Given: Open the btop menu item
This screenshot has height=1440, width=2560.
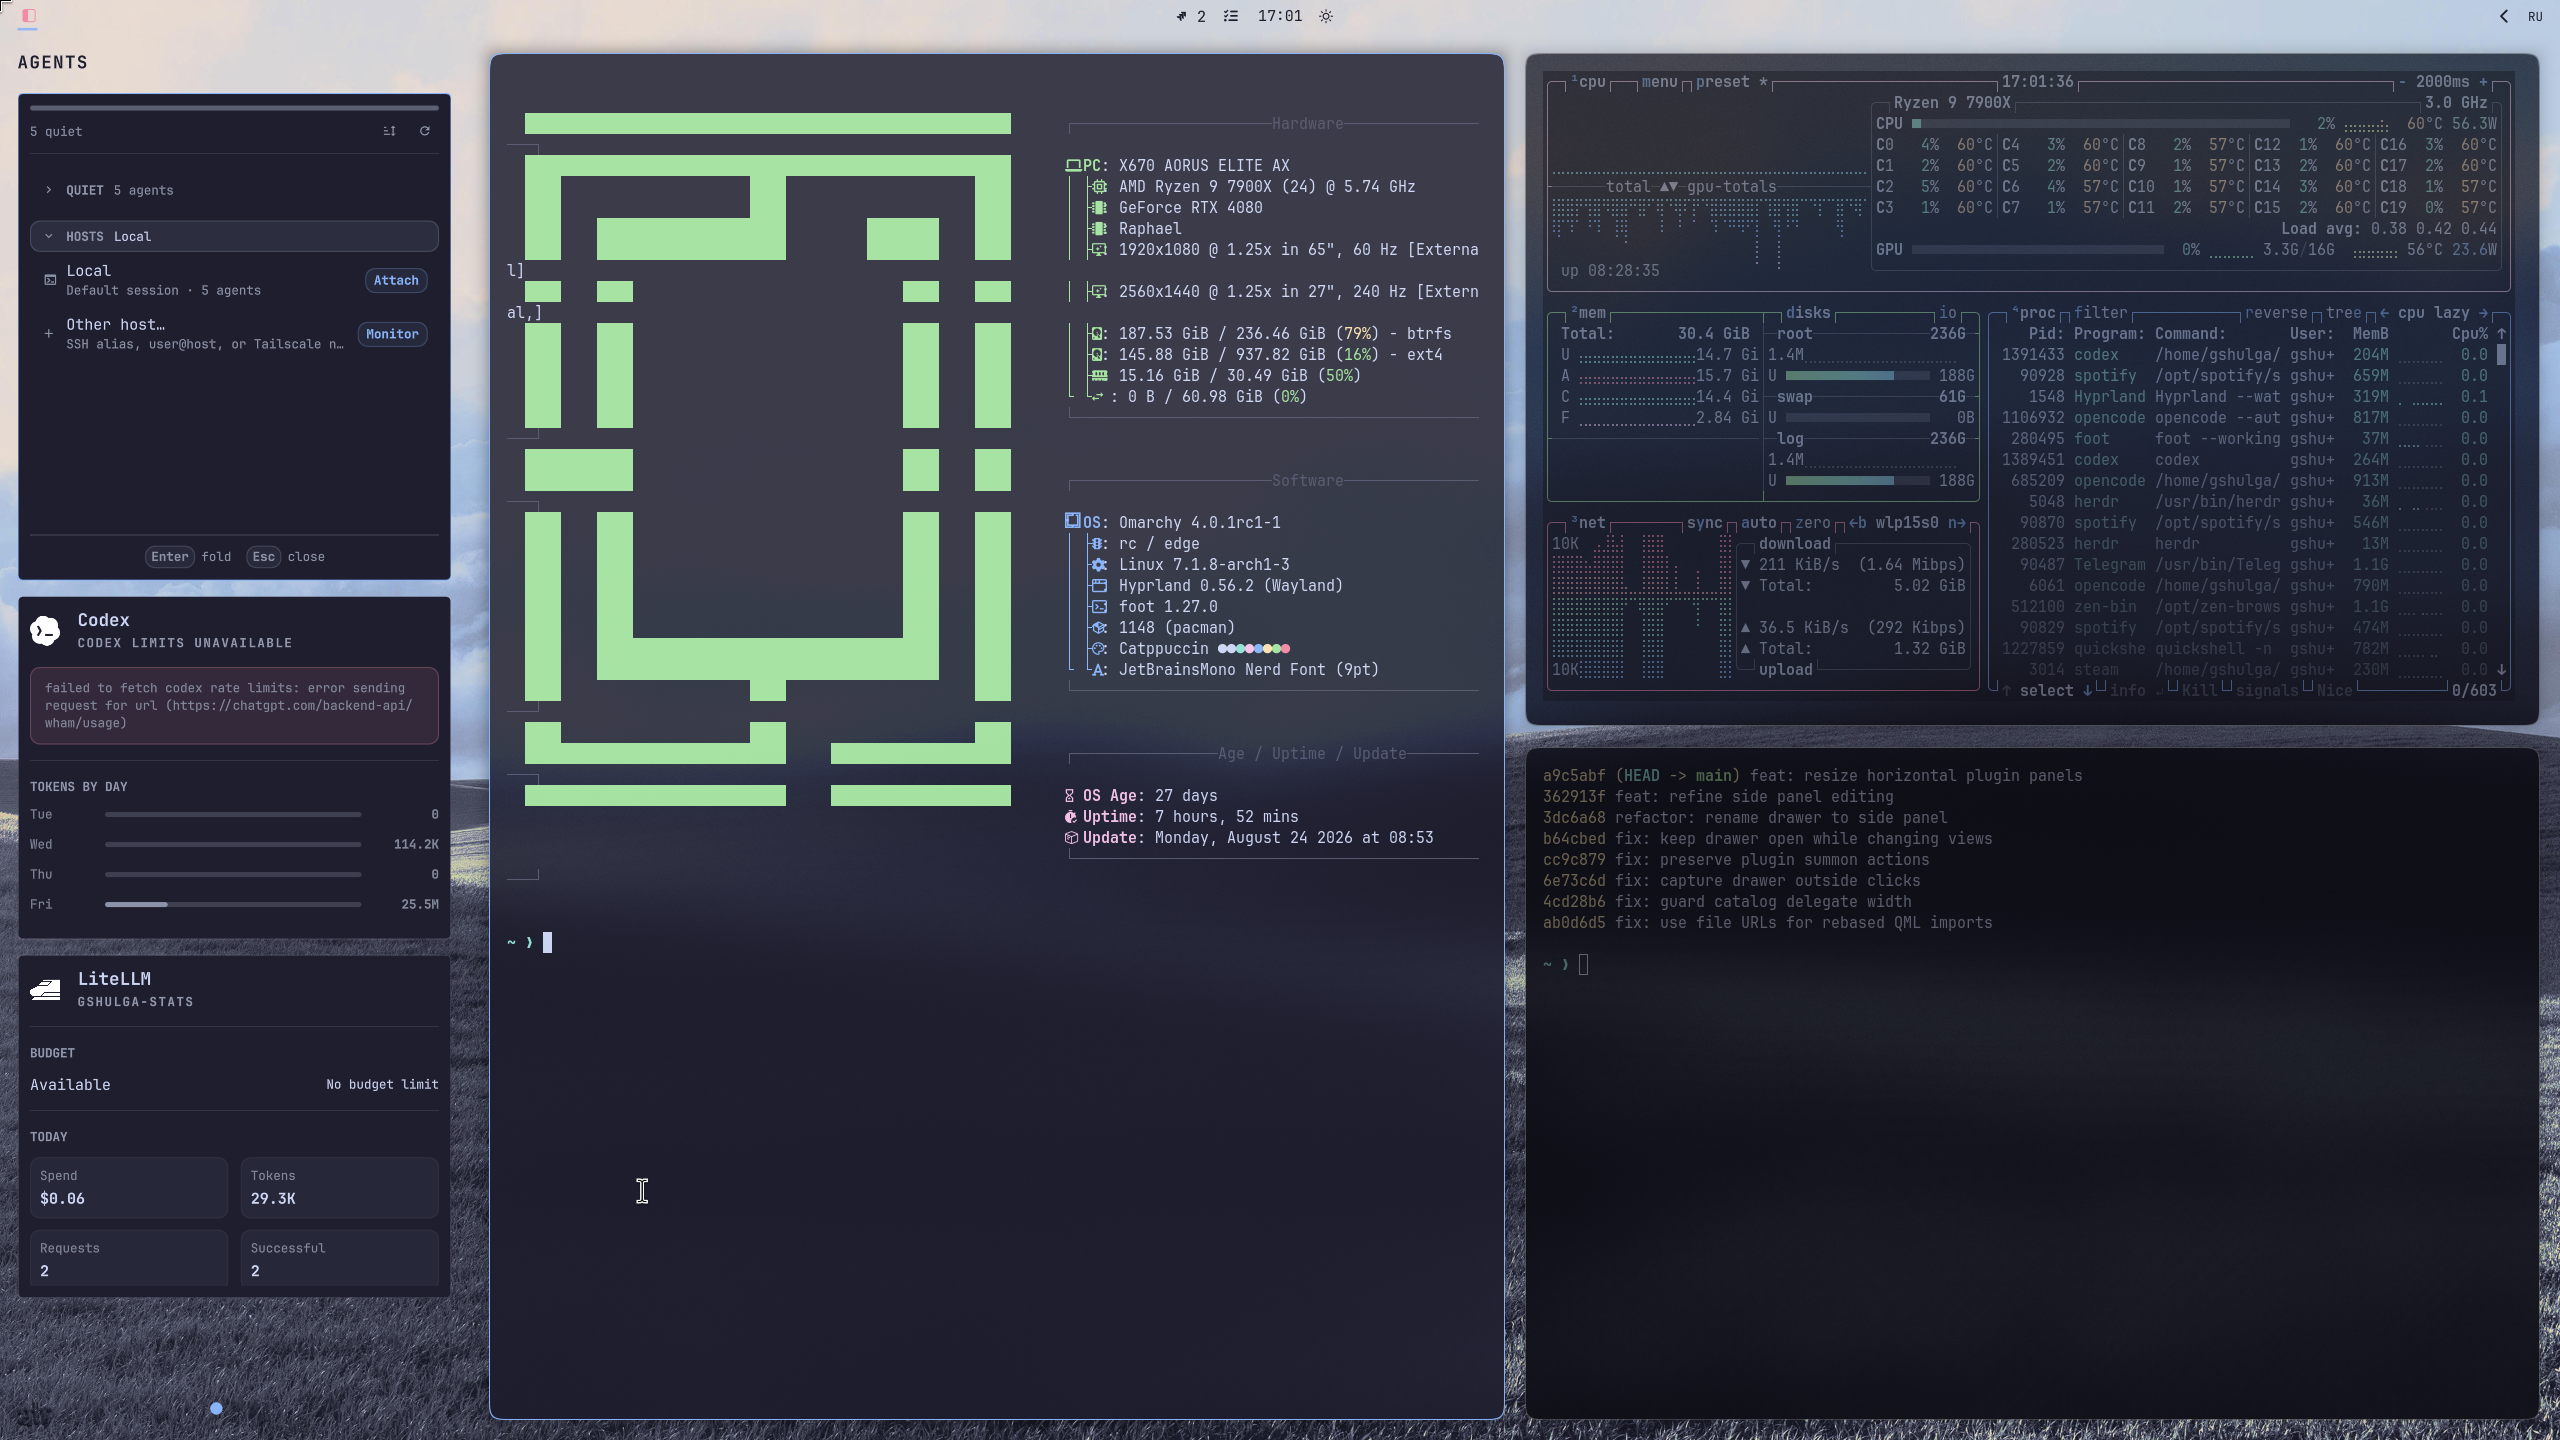Looking at the screenshot, I should (1659, 82).
